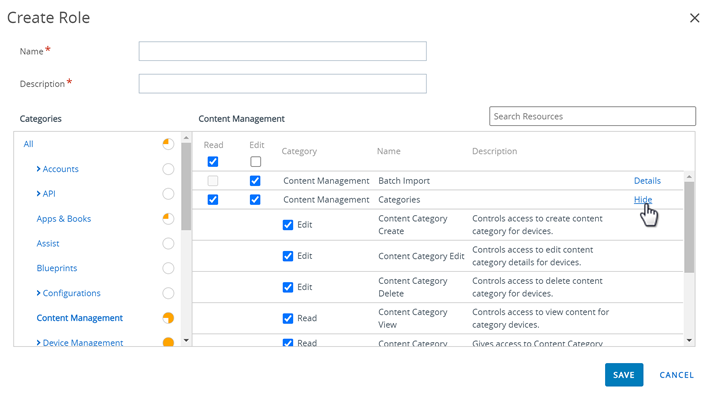Click Content Category Edit name text

(421, 256)
